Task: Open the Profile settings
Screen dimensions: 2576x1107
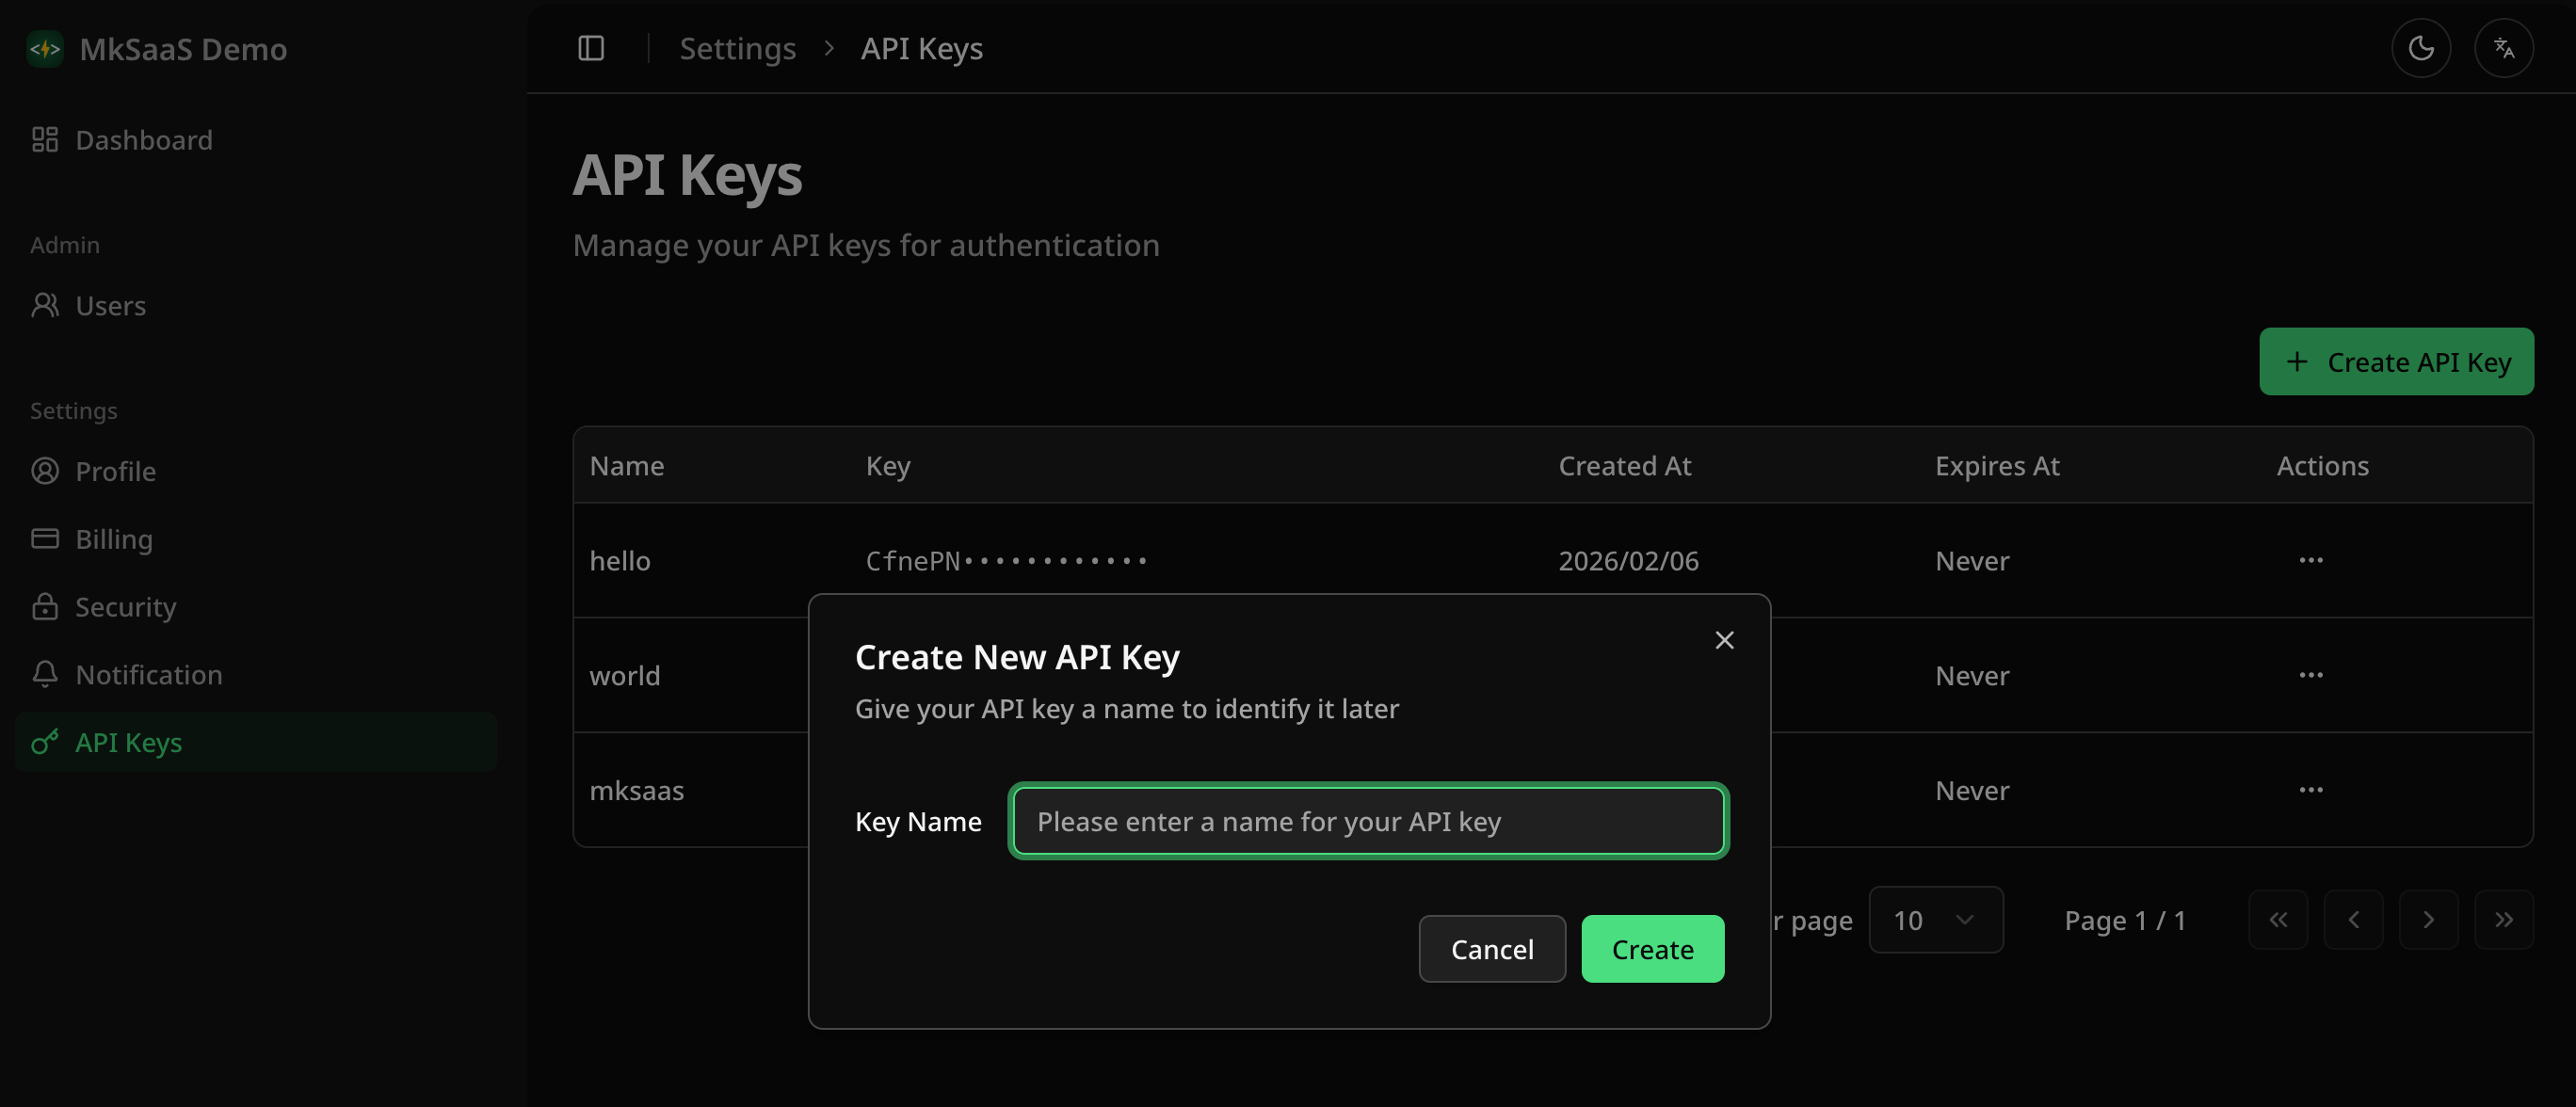Action: click(115, 471)
